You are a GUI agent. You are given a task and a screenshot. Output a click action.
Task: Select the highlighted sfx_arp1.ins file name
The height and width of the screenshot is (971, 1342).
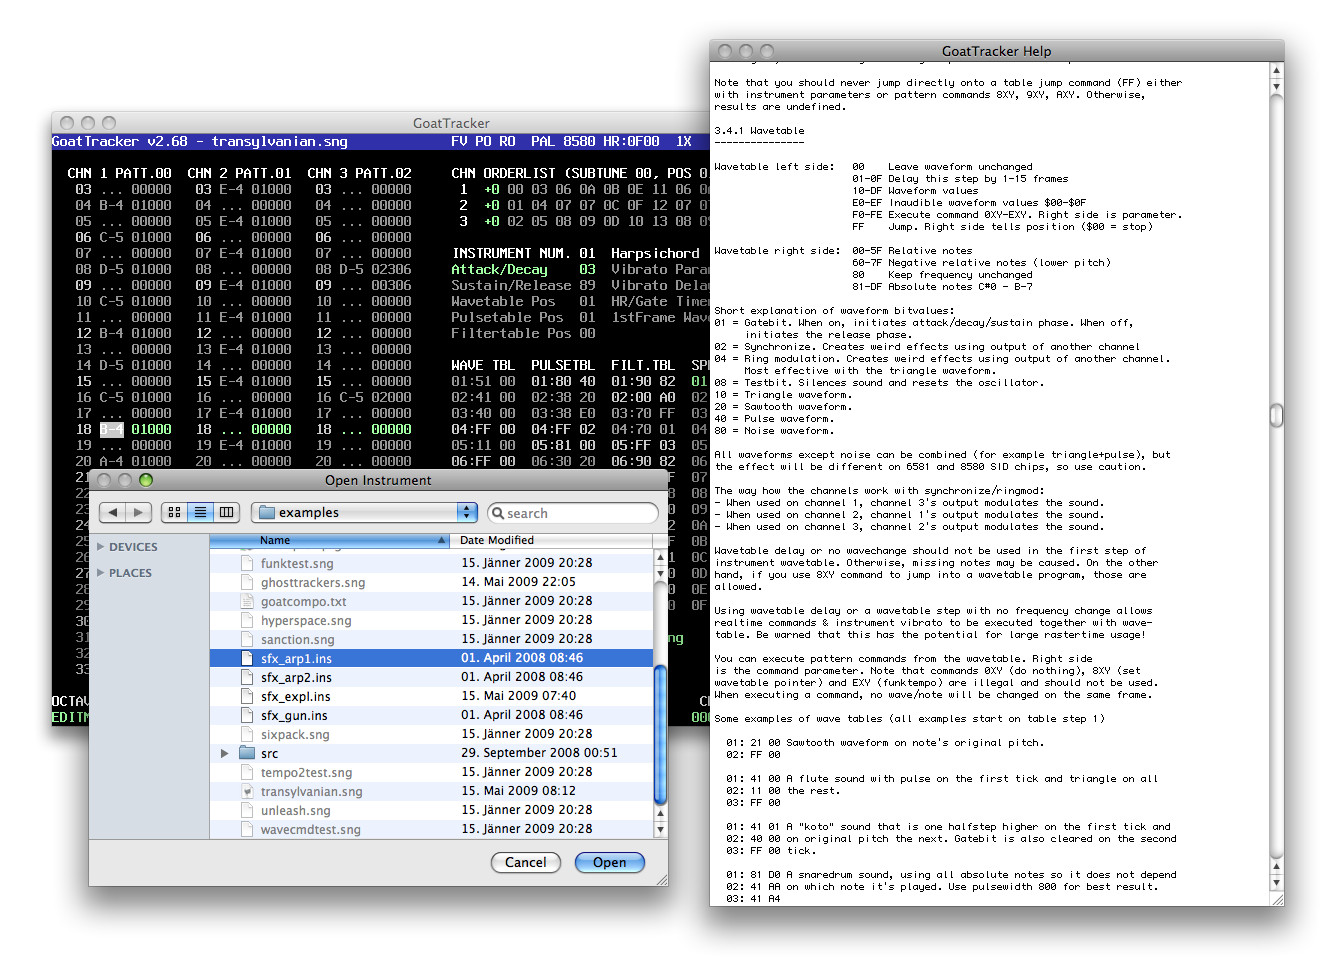click(x=296, y=658)
